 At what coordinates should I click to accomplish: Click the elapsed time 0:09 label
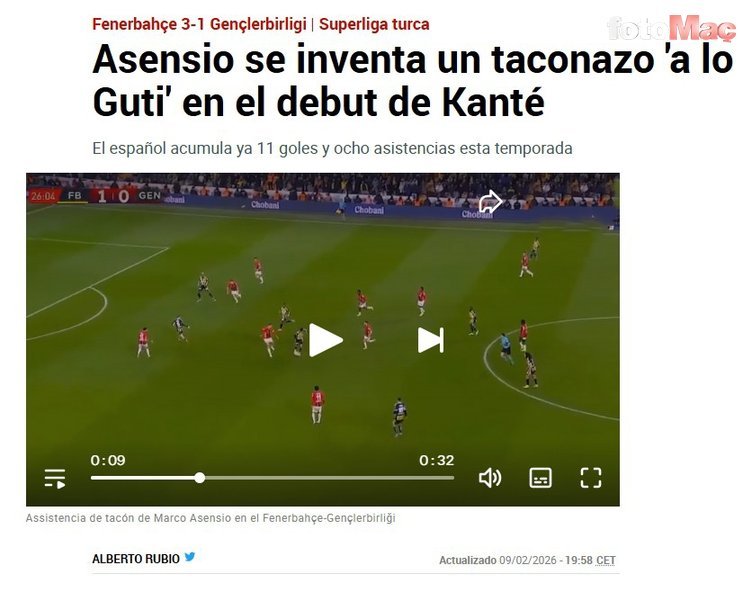click(108, 461)
